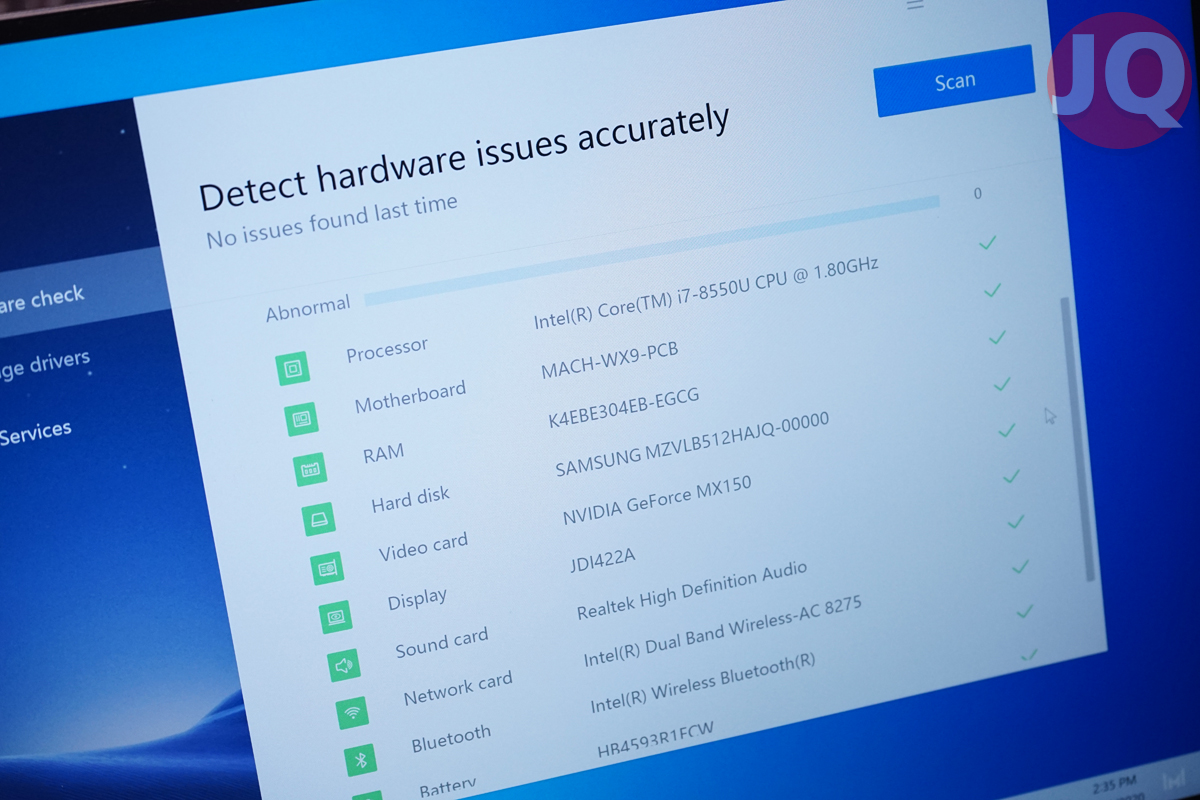Select the sidebar item ending in "drivers"

(x=45, y=365)
